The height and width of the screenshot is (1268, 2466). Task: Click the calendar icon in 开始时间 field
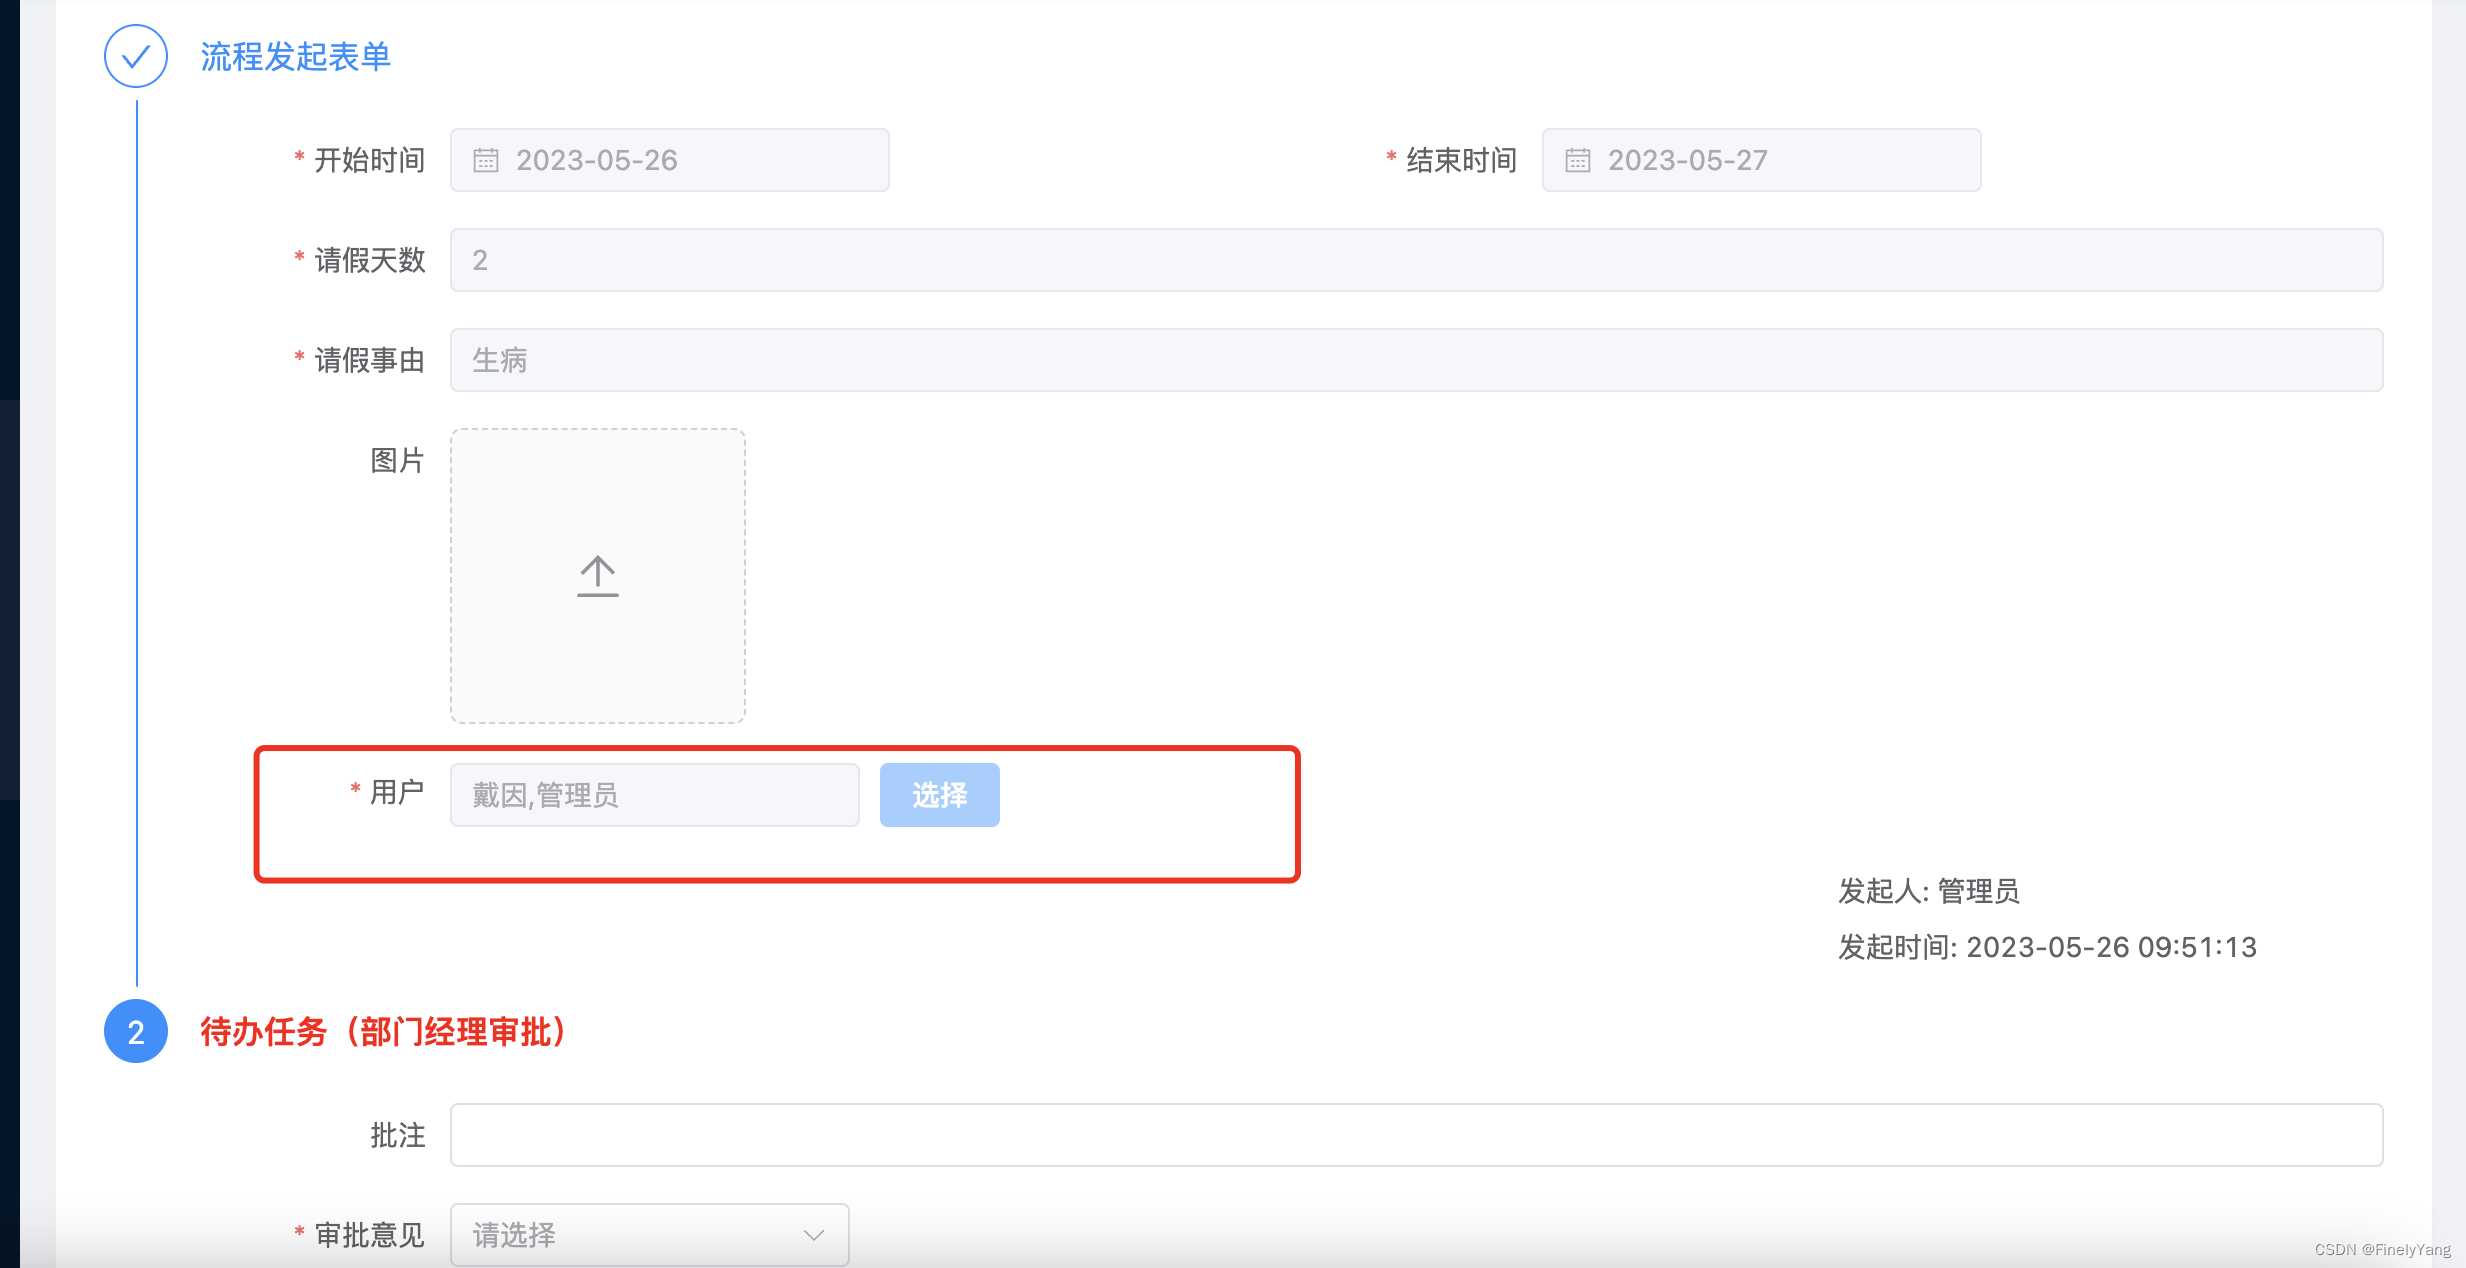pyautogui.click(x=486, y=160)
